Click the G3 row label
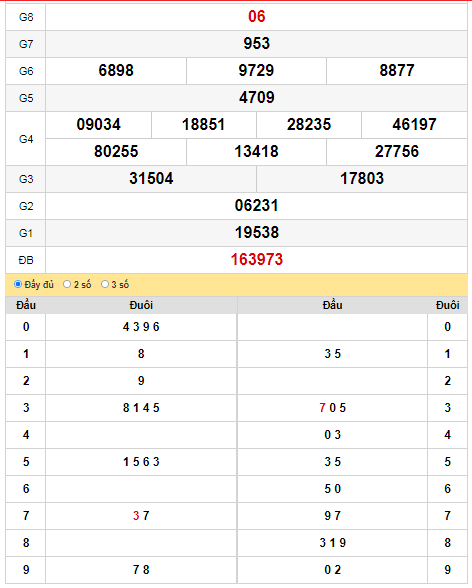The image size is (472, 588). click(x=26, y=179)
